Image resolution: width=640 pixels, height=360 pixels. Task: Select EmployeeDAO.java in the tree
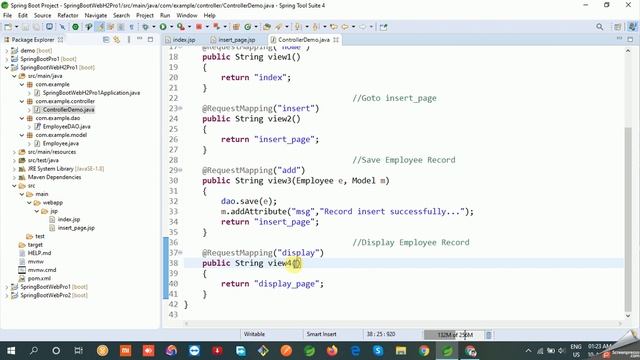pyautogui.click(x=67, y=127)
